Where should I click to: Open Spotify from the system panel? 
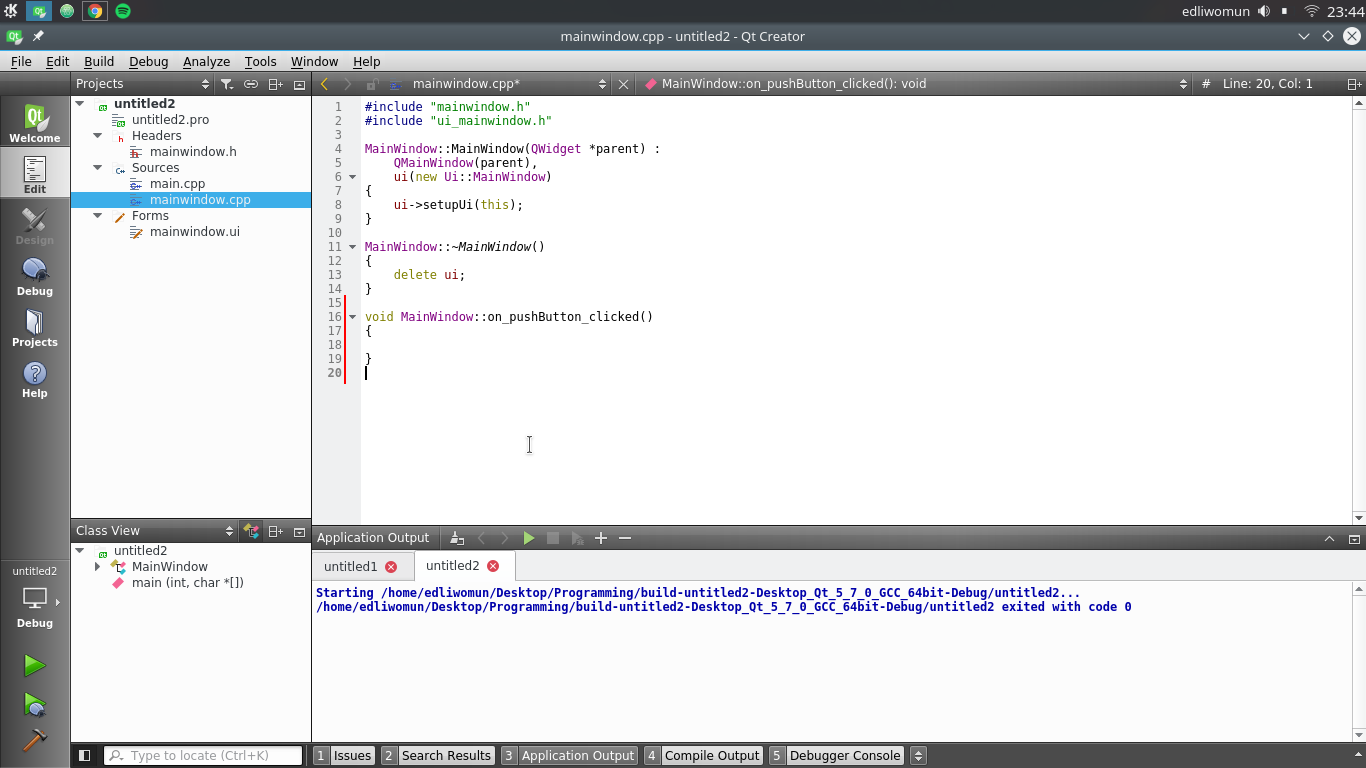(123, 11)
